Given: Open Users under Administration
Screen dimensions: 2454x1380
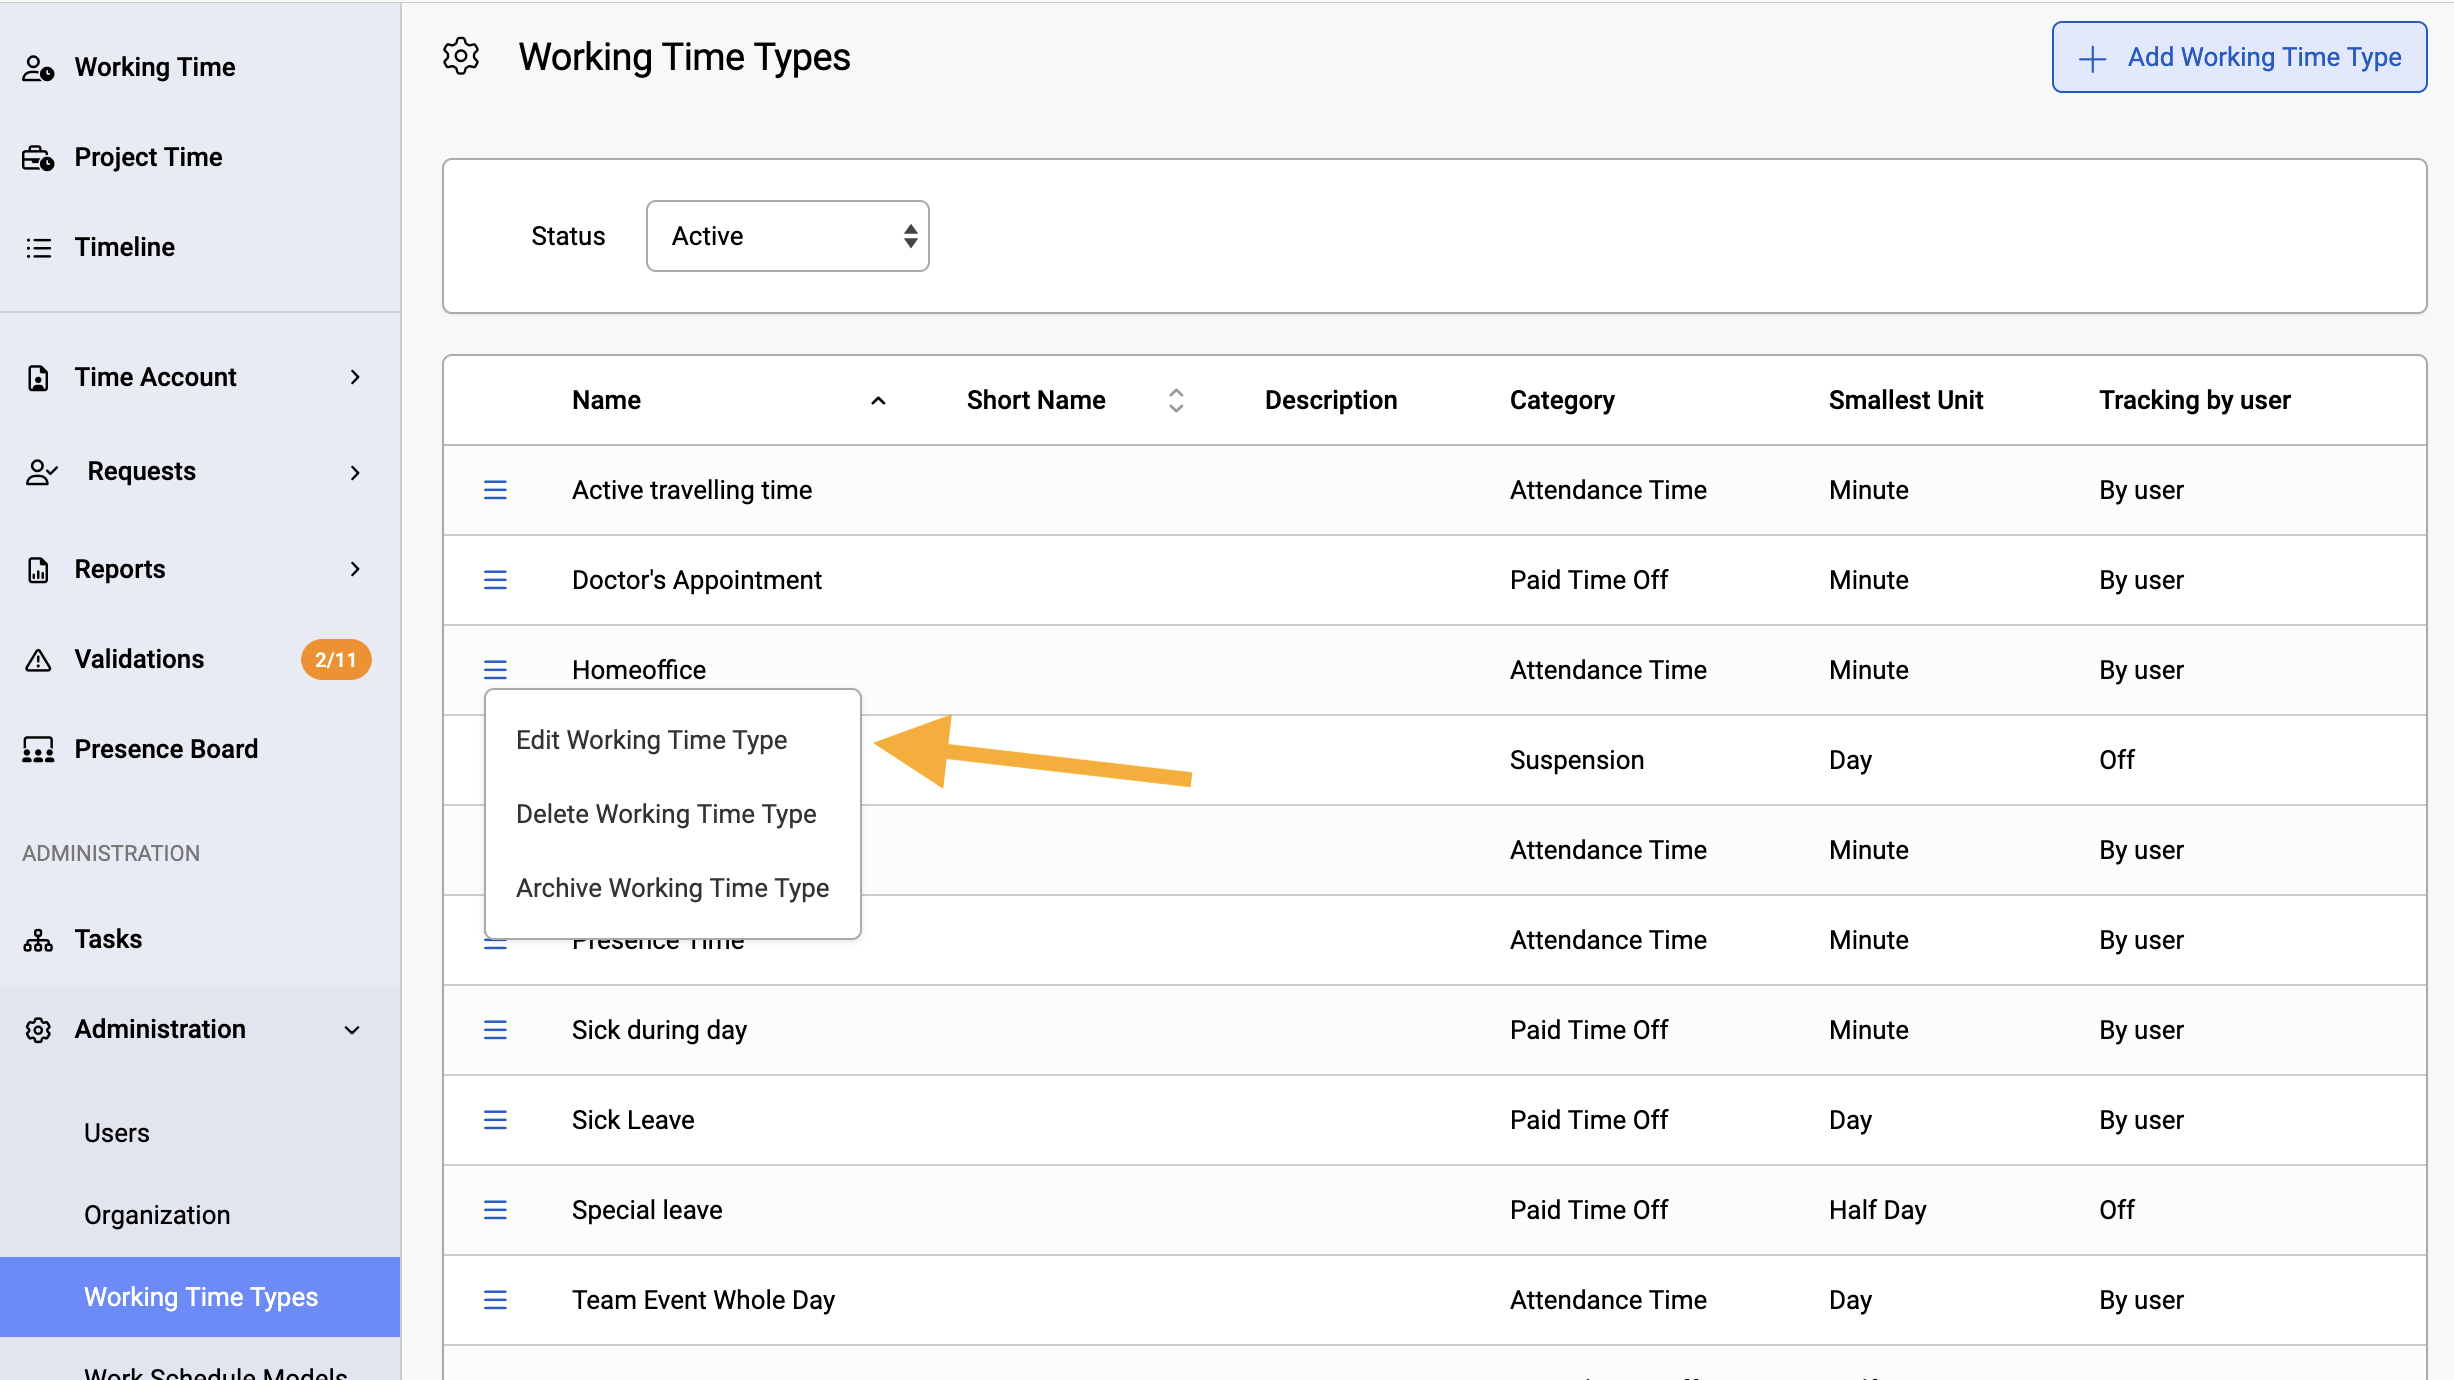Looking at the screenshot, I should coord(117,1133).
